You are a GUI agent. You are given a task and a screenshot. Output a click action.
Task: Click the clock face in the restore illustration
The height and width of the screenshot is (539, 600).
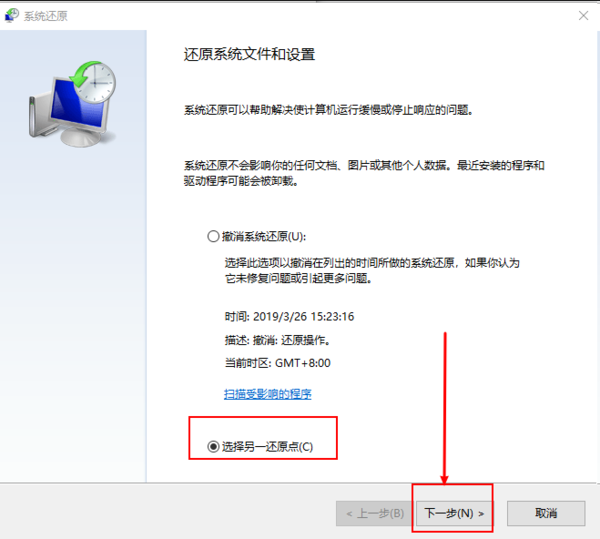(x=96, y=83)
